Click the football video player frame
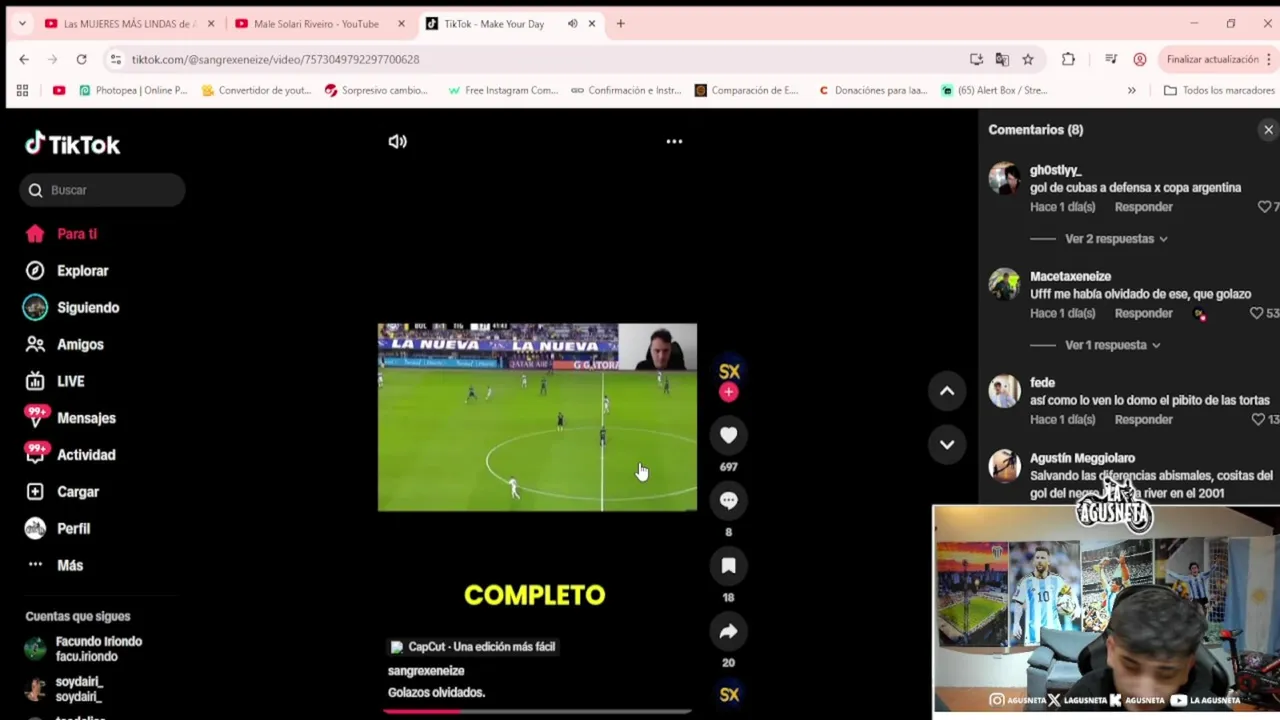1280x720 pixels. click(x=537, y=417)
